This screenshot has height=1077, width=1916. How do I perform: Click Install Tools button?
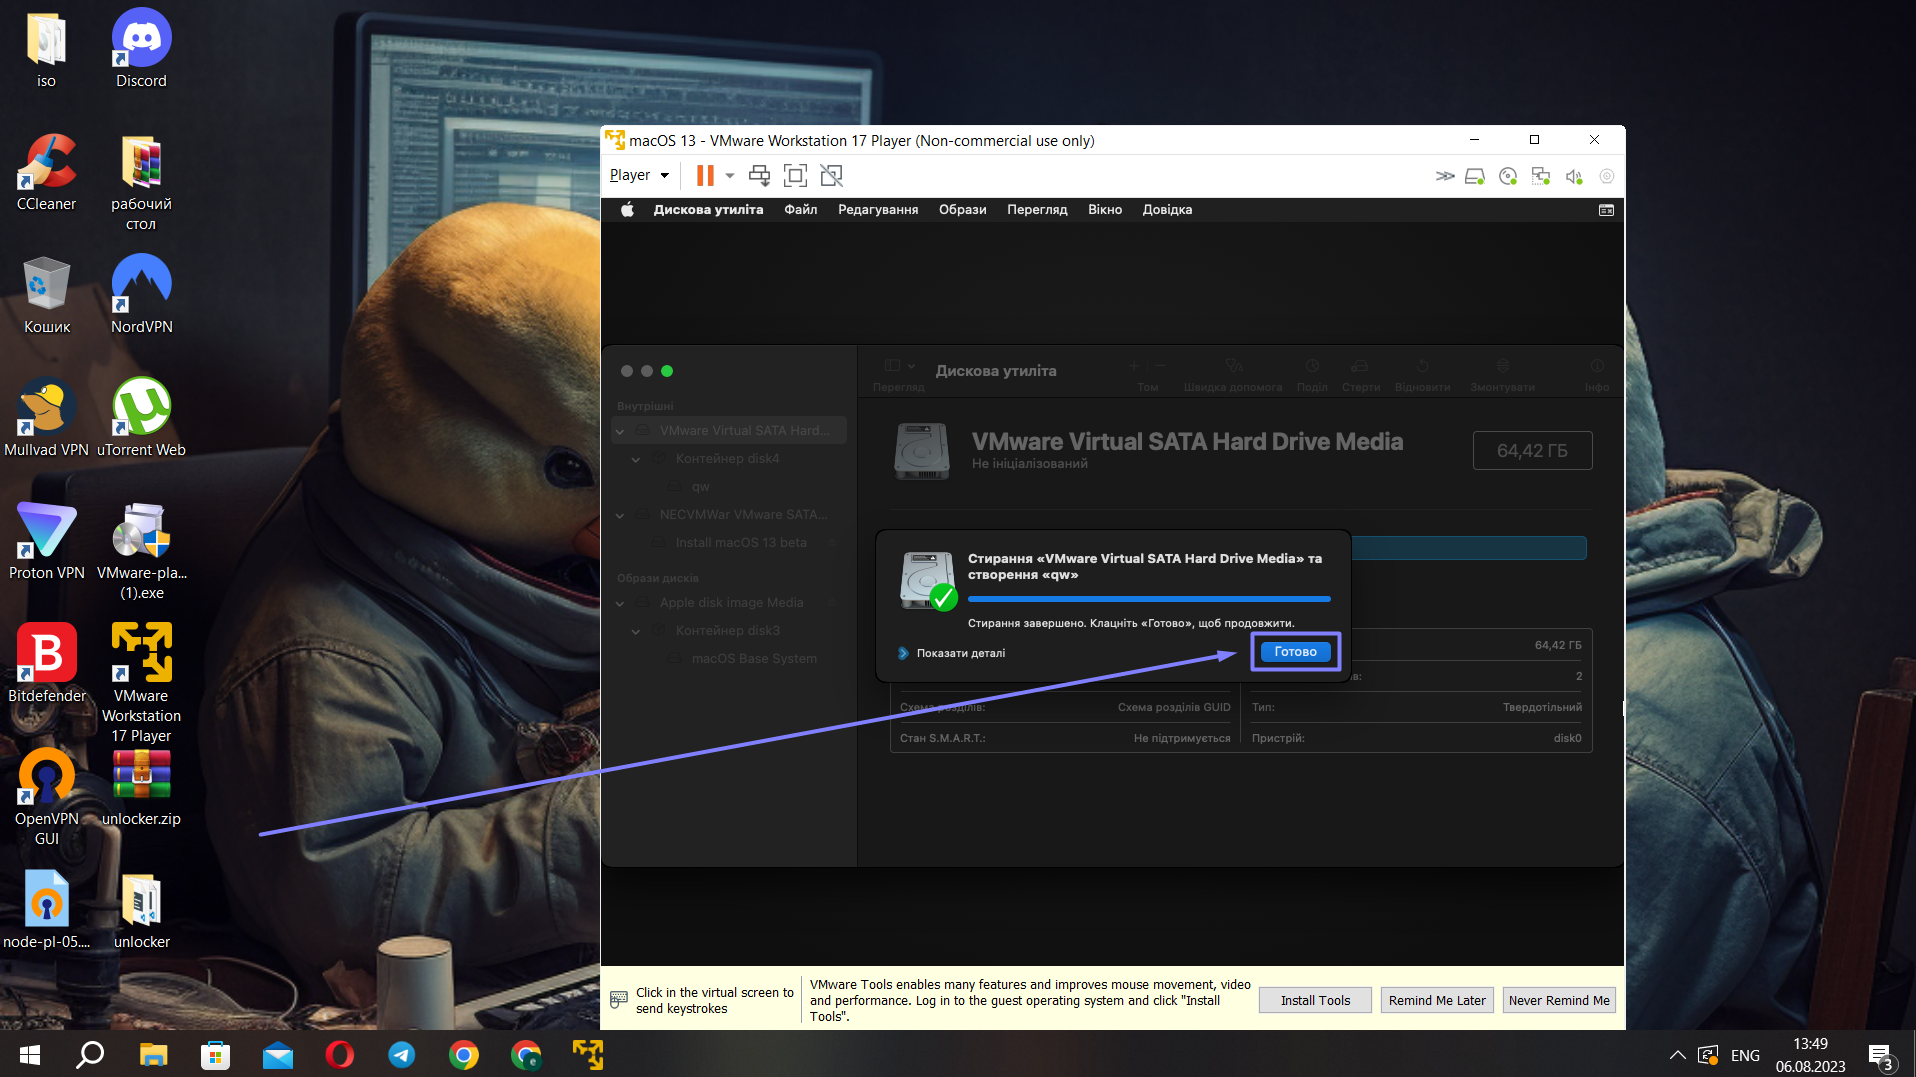[1315, 1000]
